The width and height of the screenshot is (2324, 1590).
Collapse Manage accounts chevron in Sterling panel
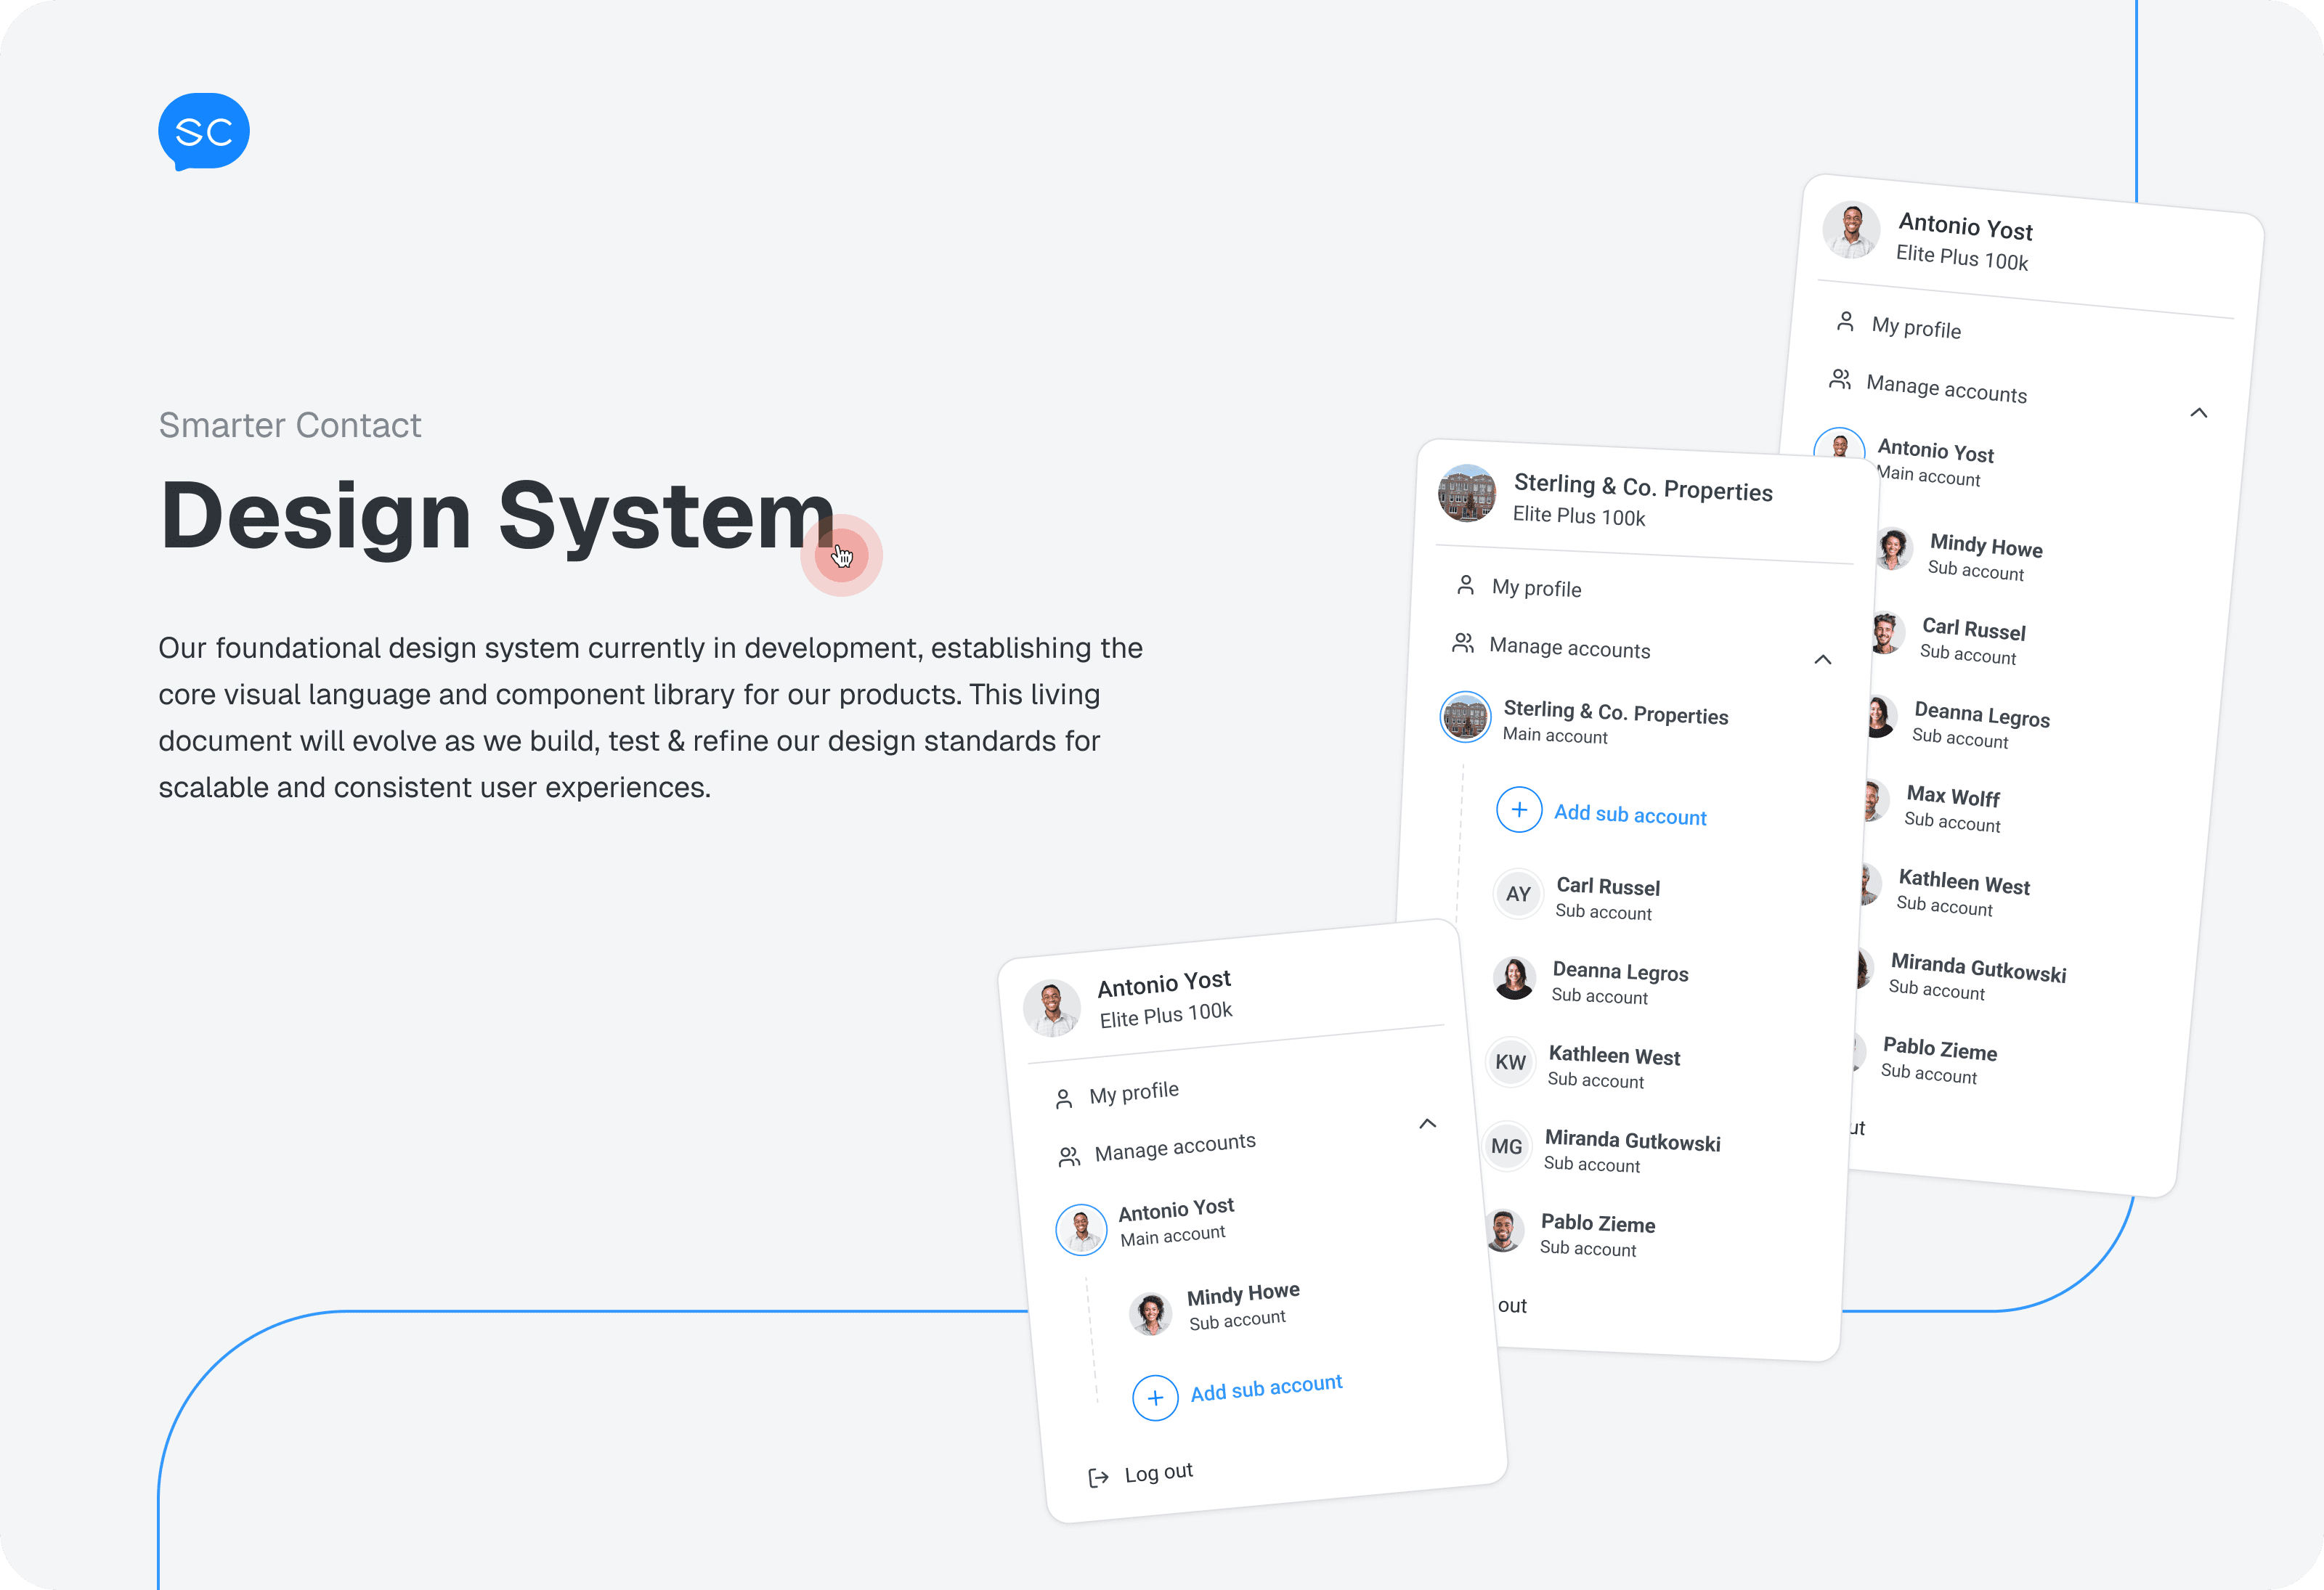pyautogui.click(x=1823, y=659)
